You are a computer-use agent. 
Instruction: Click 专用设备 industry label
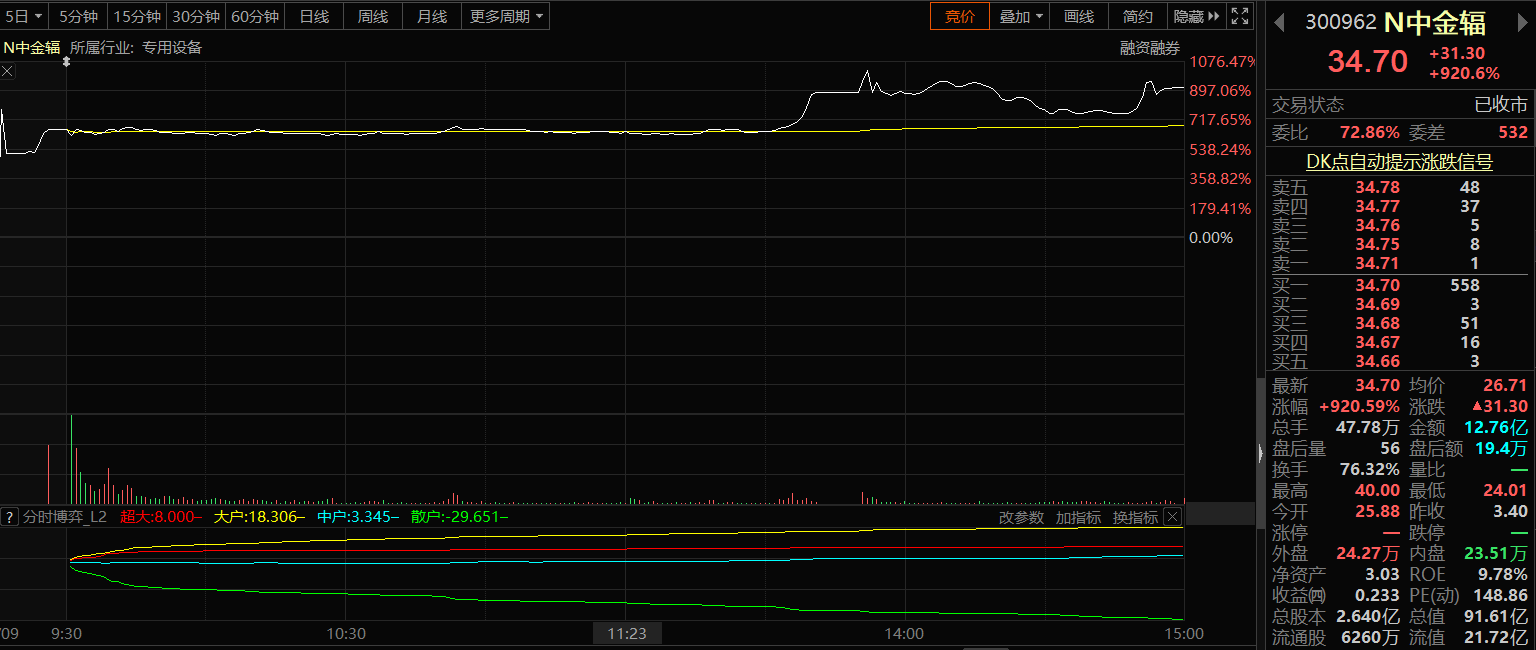point(171,47)
